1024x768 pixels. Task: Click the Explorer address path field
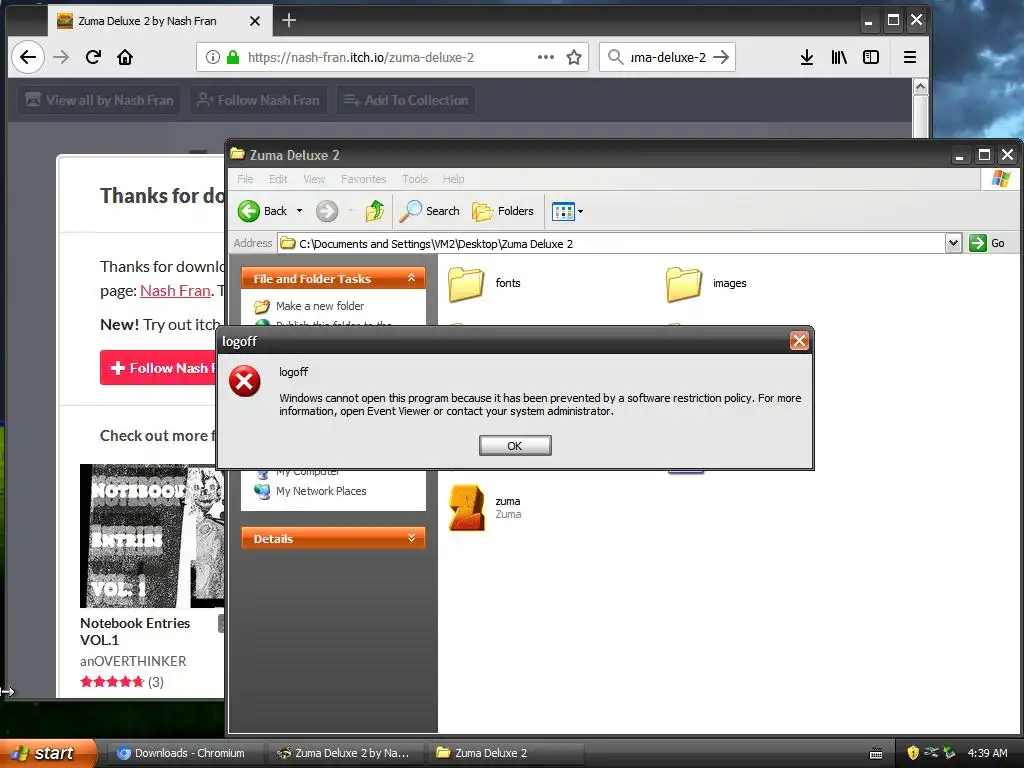click(x=611, y=244)
